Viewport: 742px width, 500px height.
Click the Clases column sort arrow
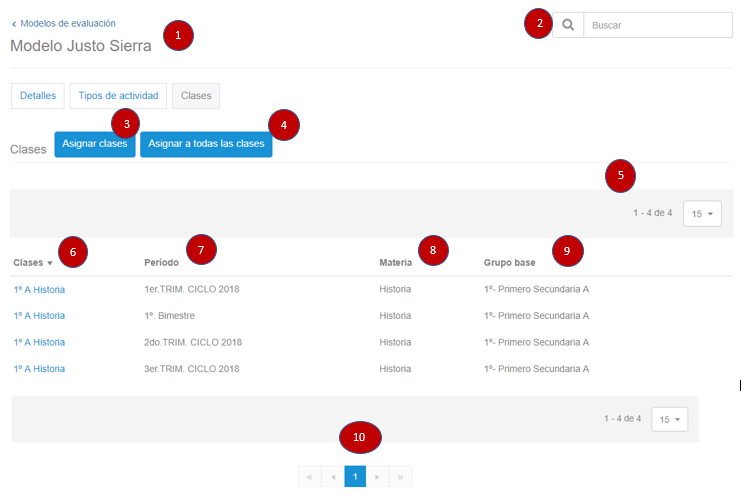pyautogui.click(x=50, y=263)
